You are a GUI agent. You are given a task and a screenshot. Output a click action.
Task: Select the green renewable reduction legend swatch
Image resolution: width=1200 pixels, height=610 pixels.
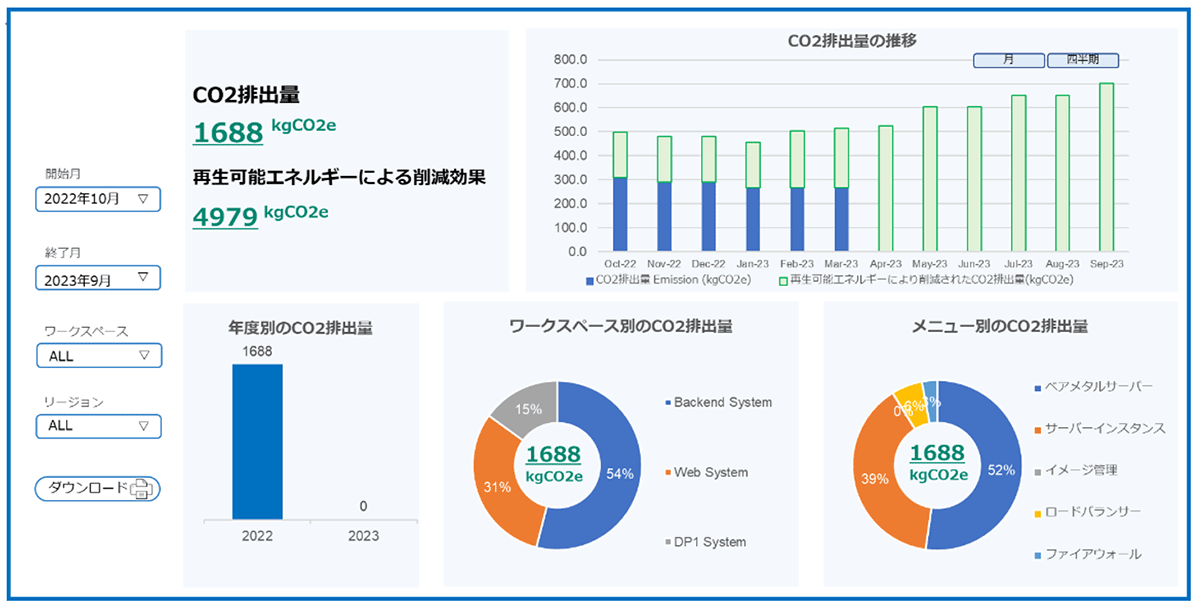[783, 281]
